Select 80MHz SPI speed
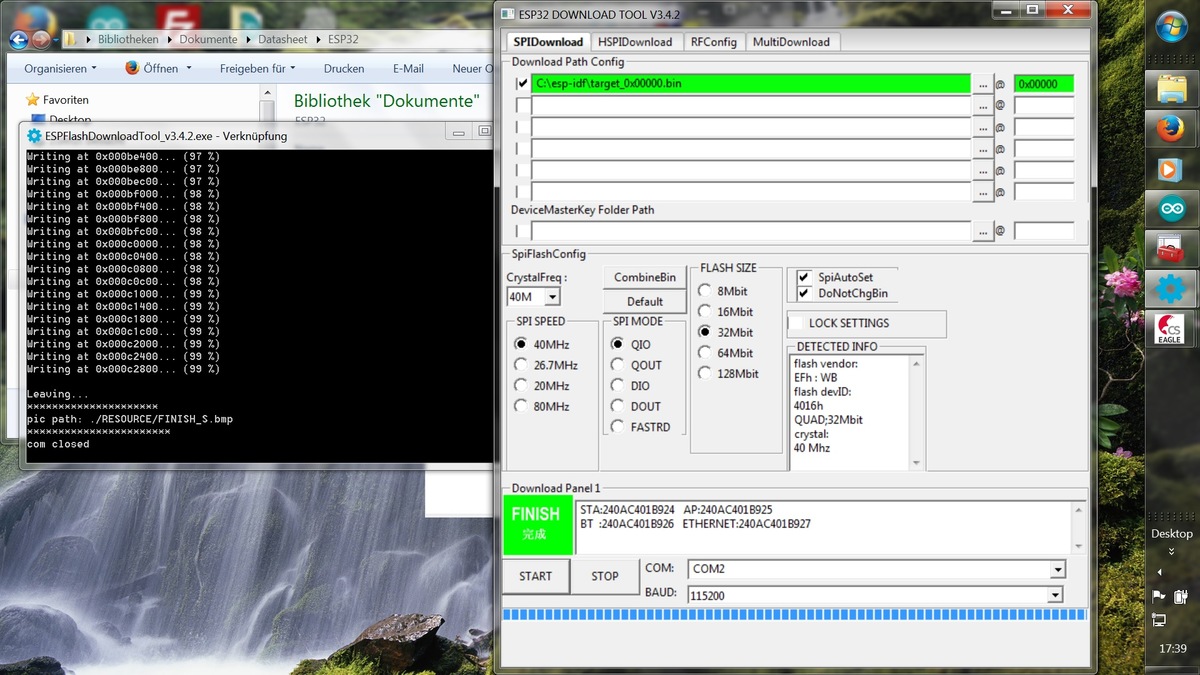 click(520, 406)
